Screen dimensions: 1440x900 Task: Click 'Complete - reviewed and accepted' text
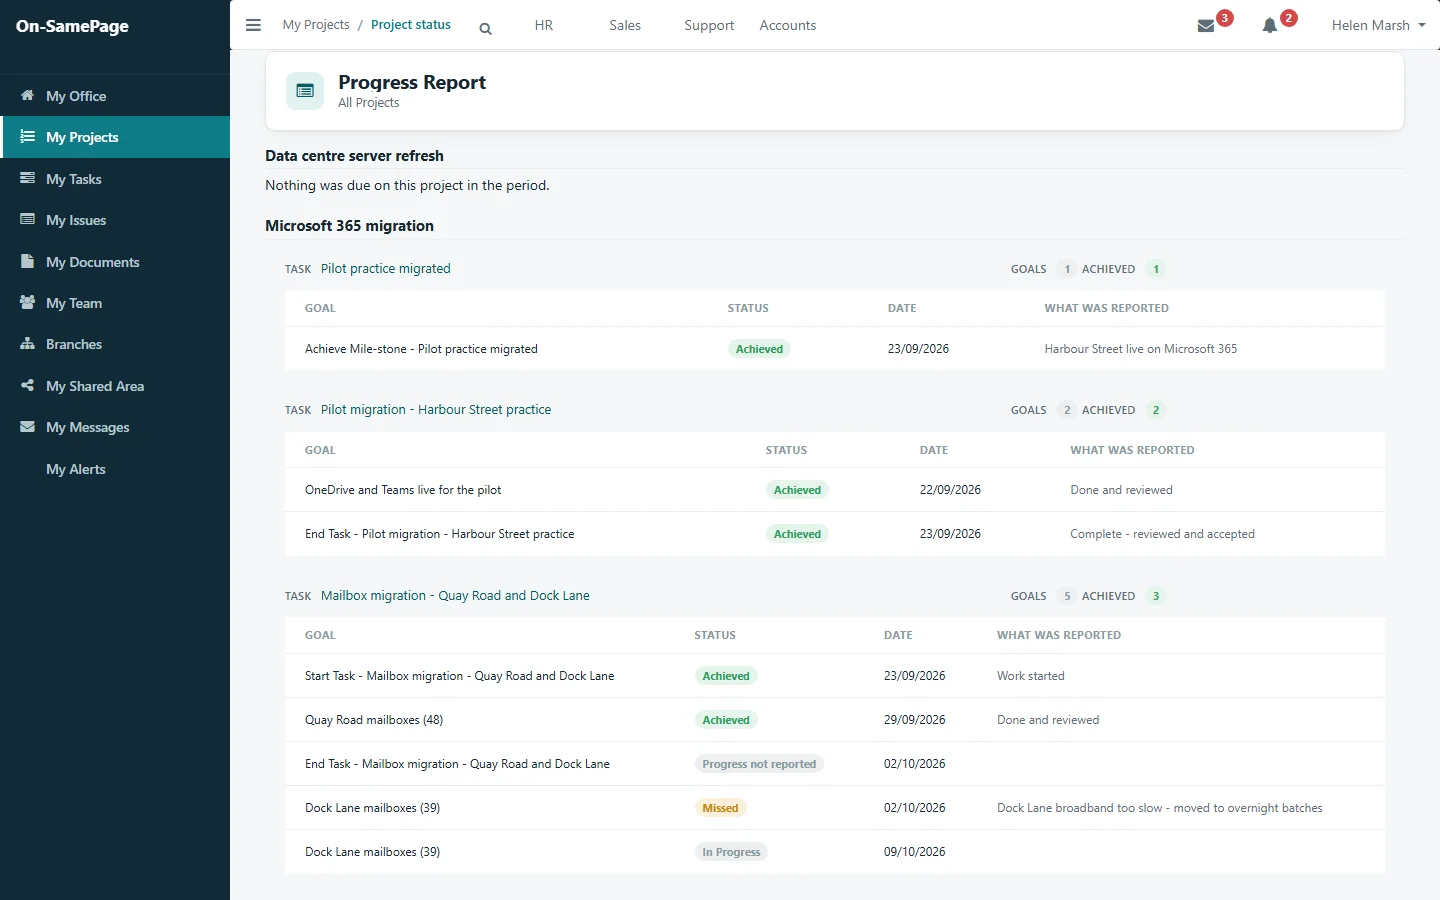(1162, 534)
